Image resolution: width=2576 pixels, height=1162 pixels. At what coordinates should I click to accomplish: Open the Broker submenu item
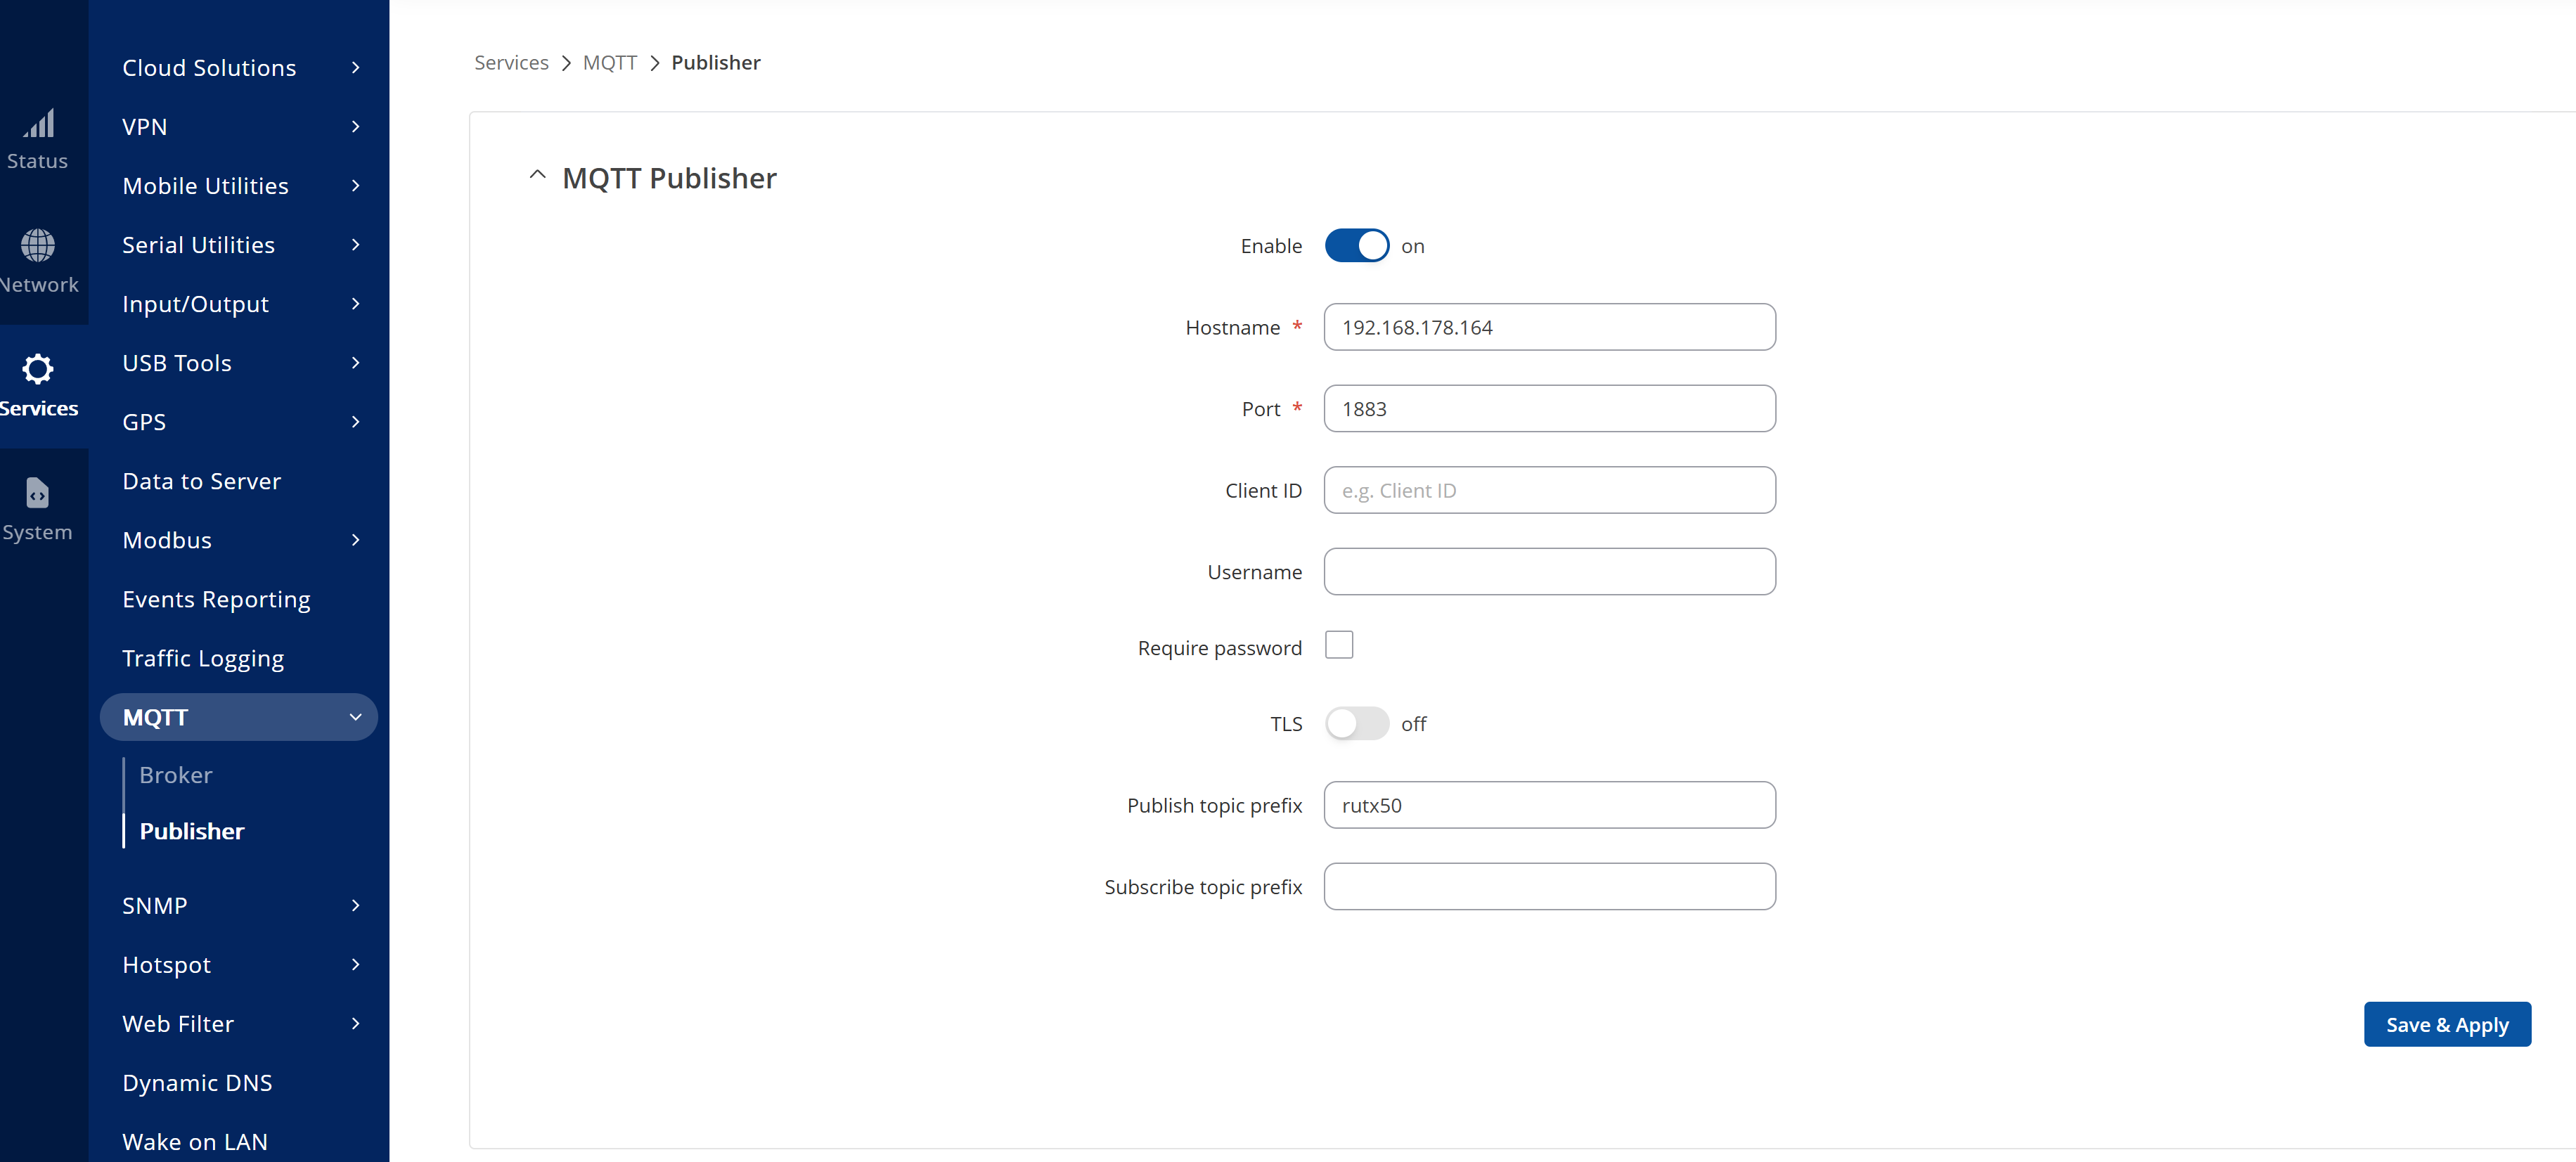(176, 775)
